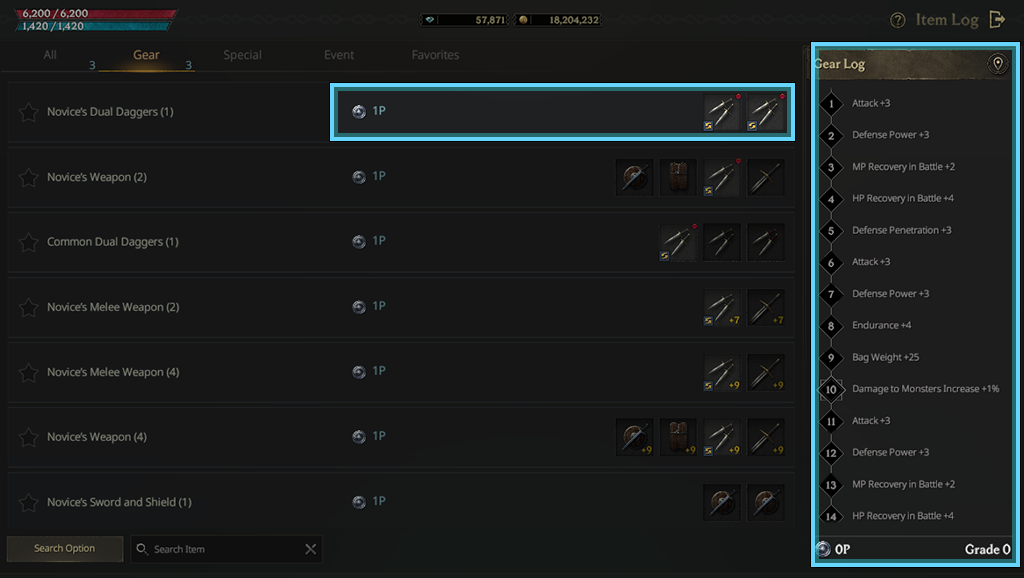1024x578 pixels.
Task: Click the diamond currency icon at top
Action: 430,20
